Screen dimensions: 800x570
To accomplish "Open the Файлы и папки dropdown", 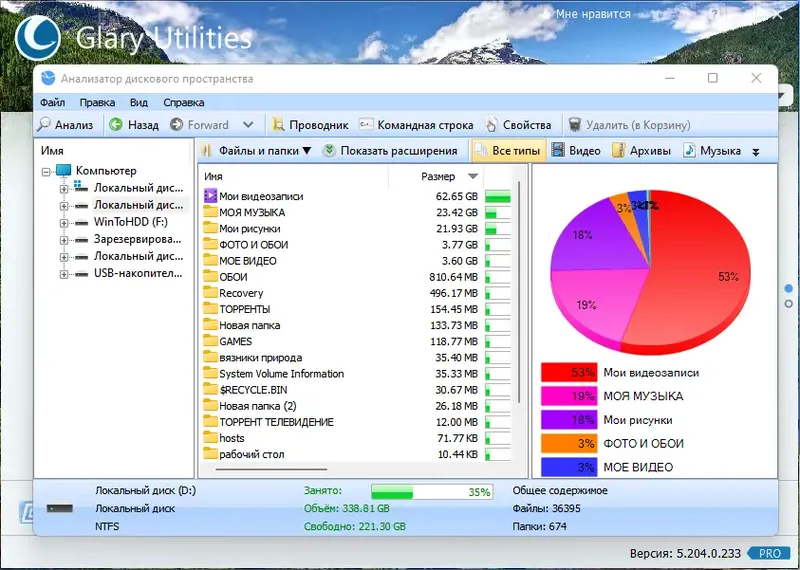I will tap(256, 151).
